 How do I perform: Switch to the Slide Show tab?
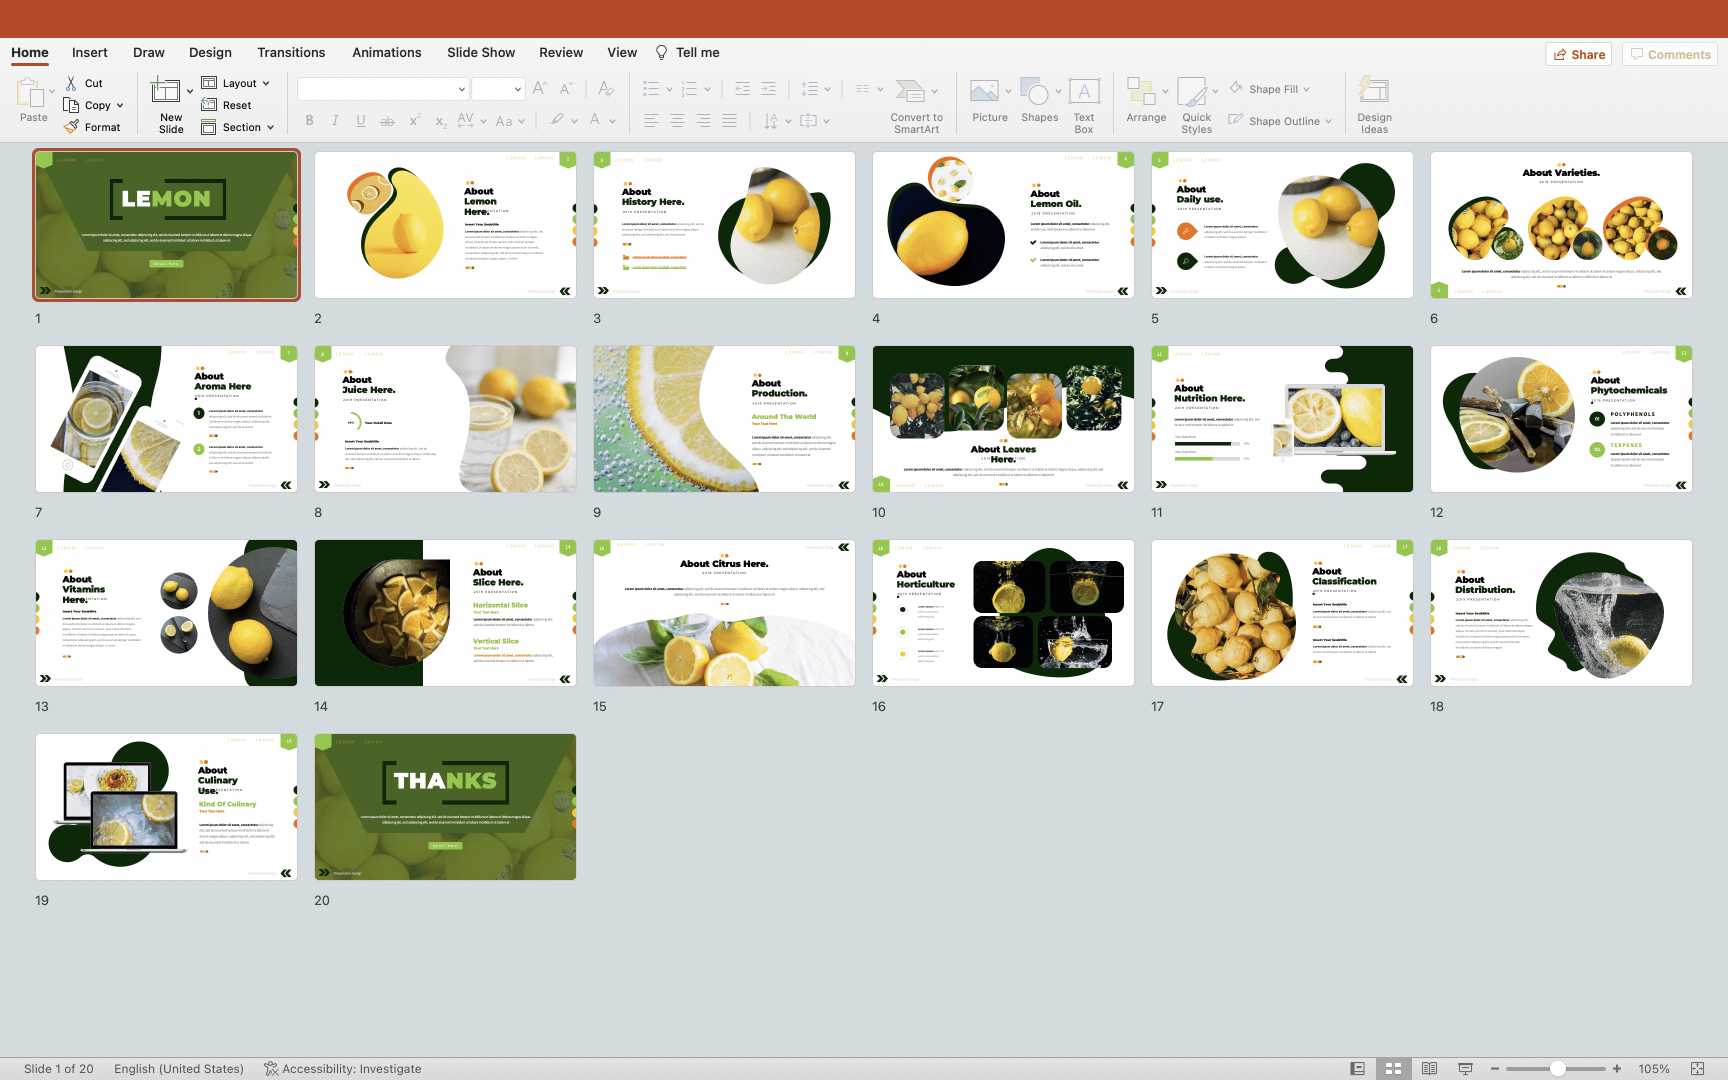point(481,53)
